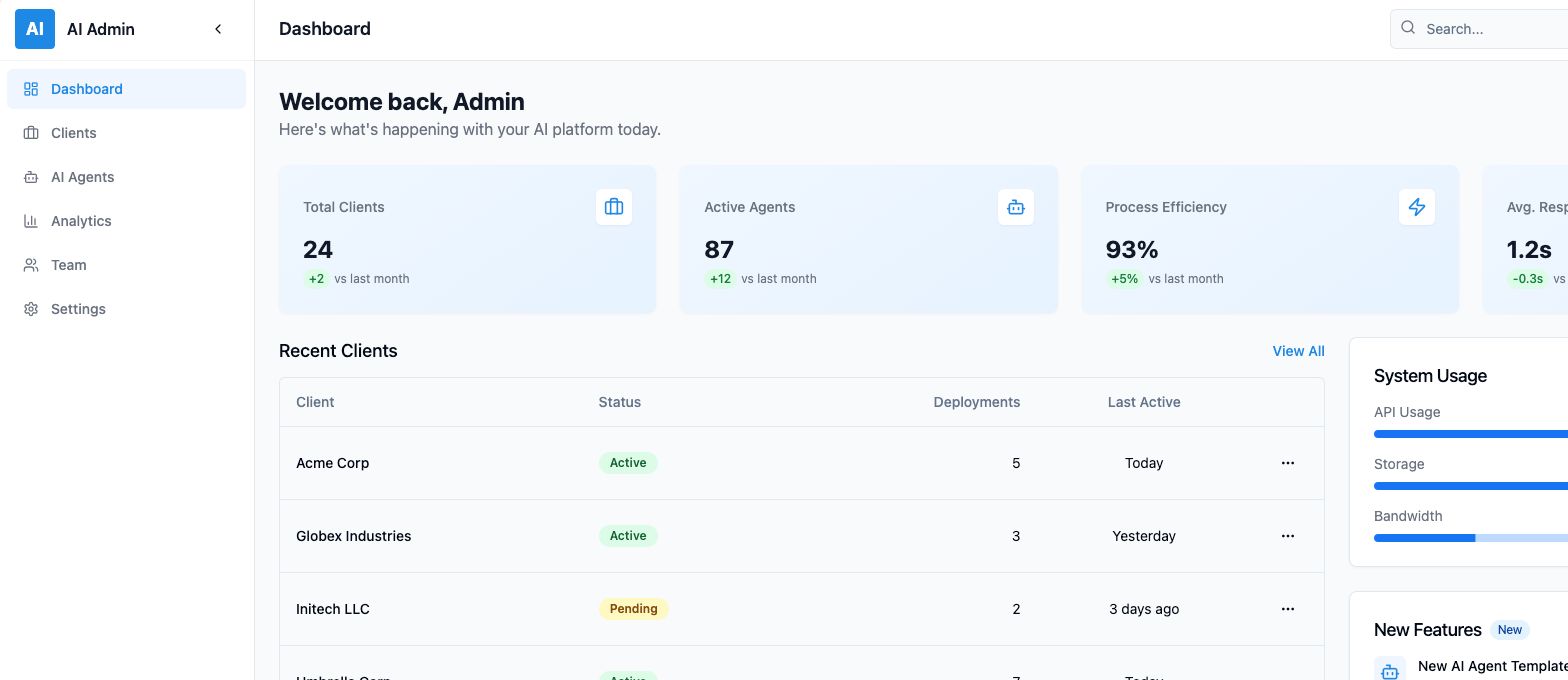This screenshot has height=680, width=1568.
Task: Click the Active Agents robot icon
Action: pyautogui.click(x=1016, y=207)
